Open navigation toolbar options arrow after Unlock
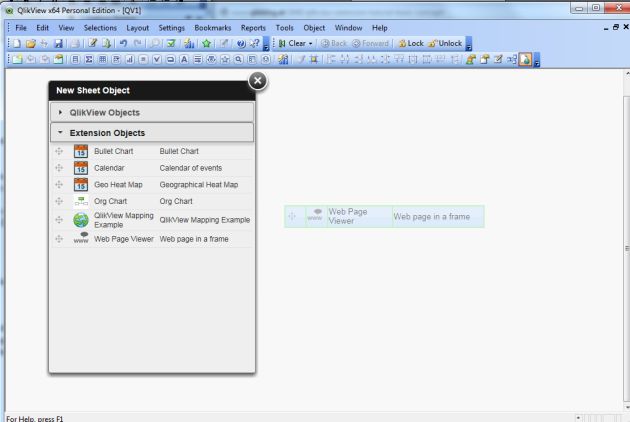The height and width of the screenshot is (422, 630). point(468,44)
